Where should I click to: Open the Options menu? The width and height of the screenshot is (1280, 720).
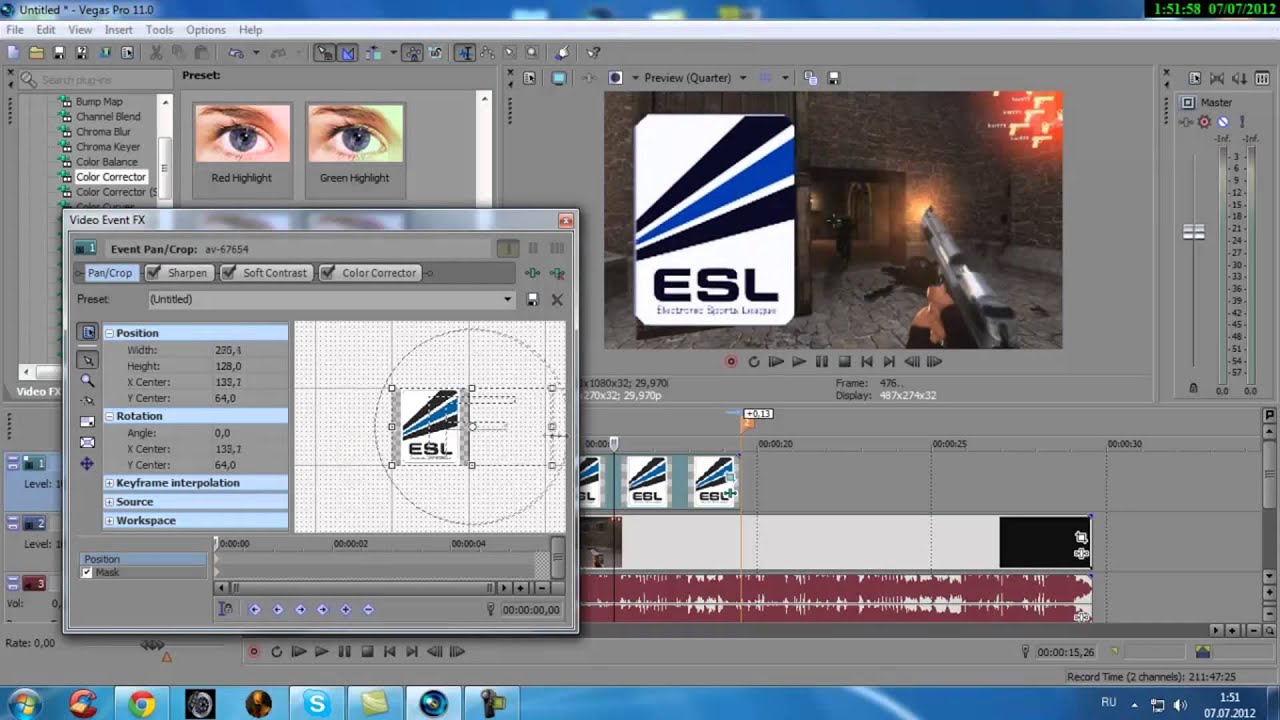click(x=206, y=30)
